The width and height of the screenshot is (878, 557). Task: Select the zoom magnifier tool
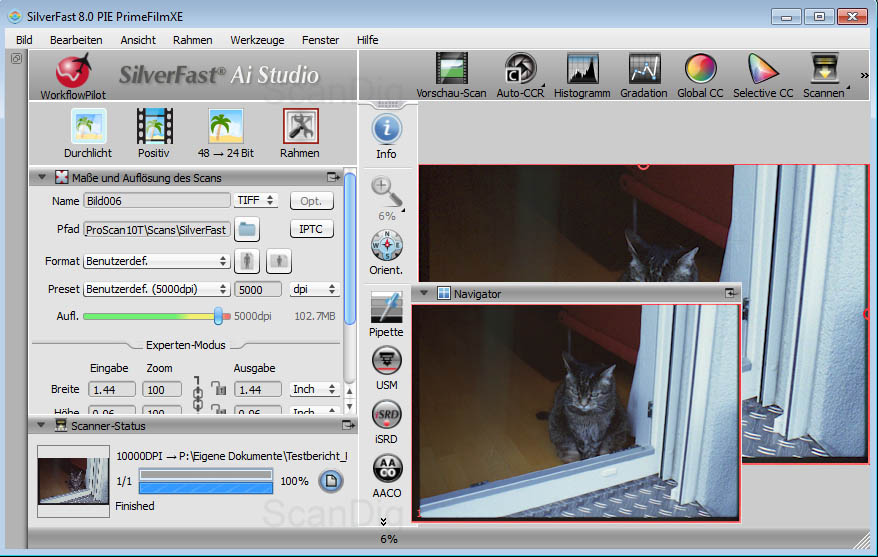pos(386,192)
